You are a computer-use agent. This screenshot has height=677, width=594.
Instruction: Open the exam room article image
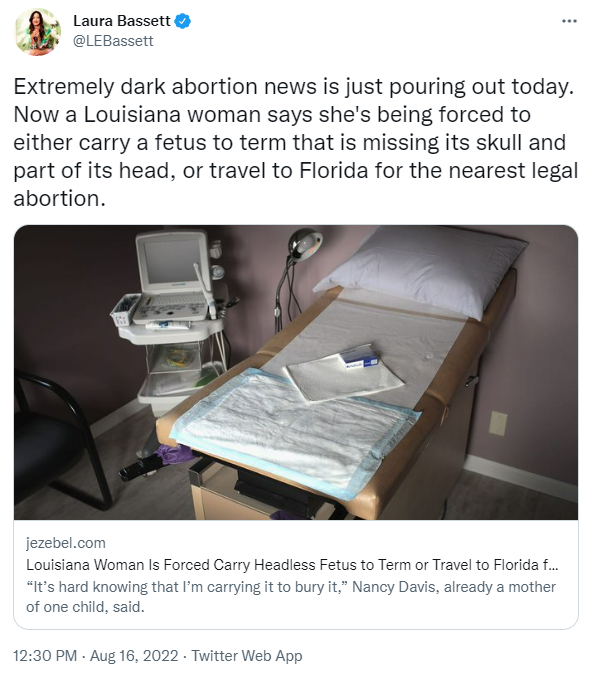pyautogui.click(x=296, y=372)
